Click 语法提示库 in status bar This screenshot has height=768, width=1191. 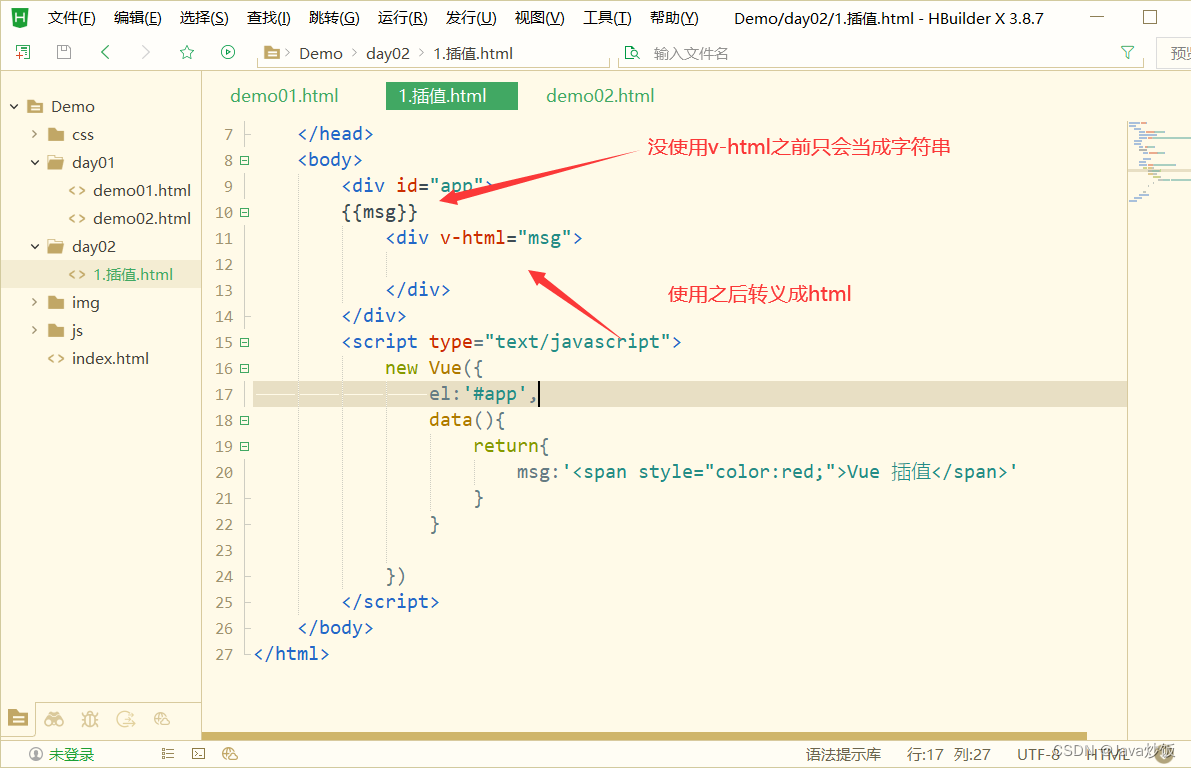[x=843, y=754]
